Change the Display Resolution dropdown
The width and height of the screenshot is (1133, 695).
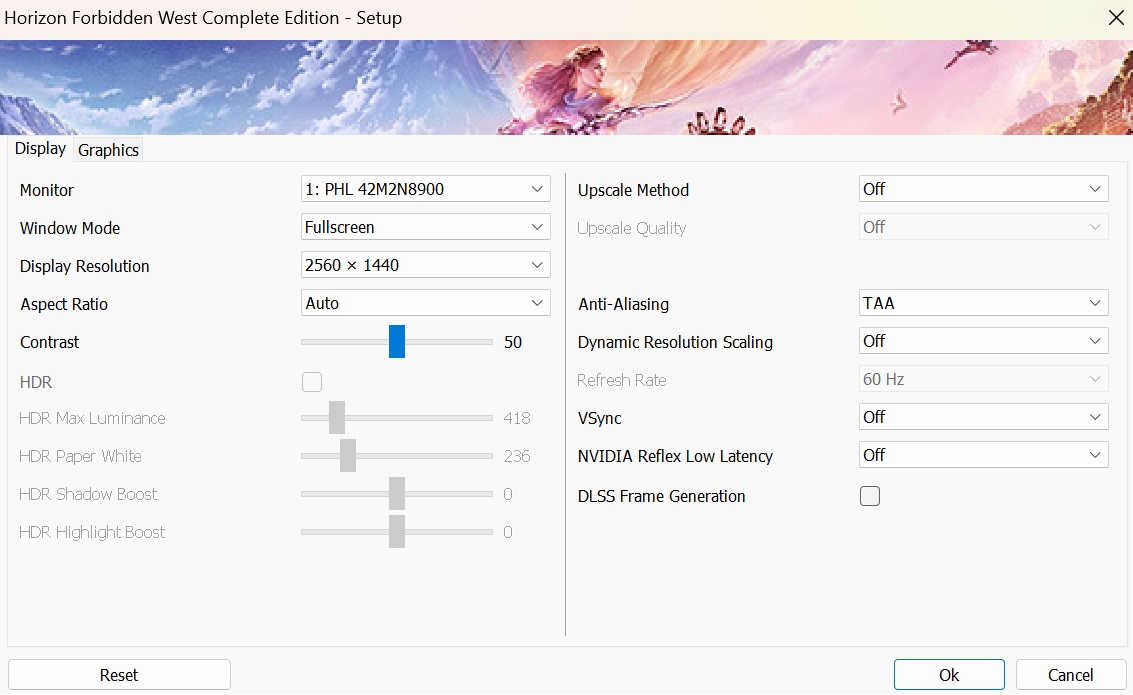(425, 265)
